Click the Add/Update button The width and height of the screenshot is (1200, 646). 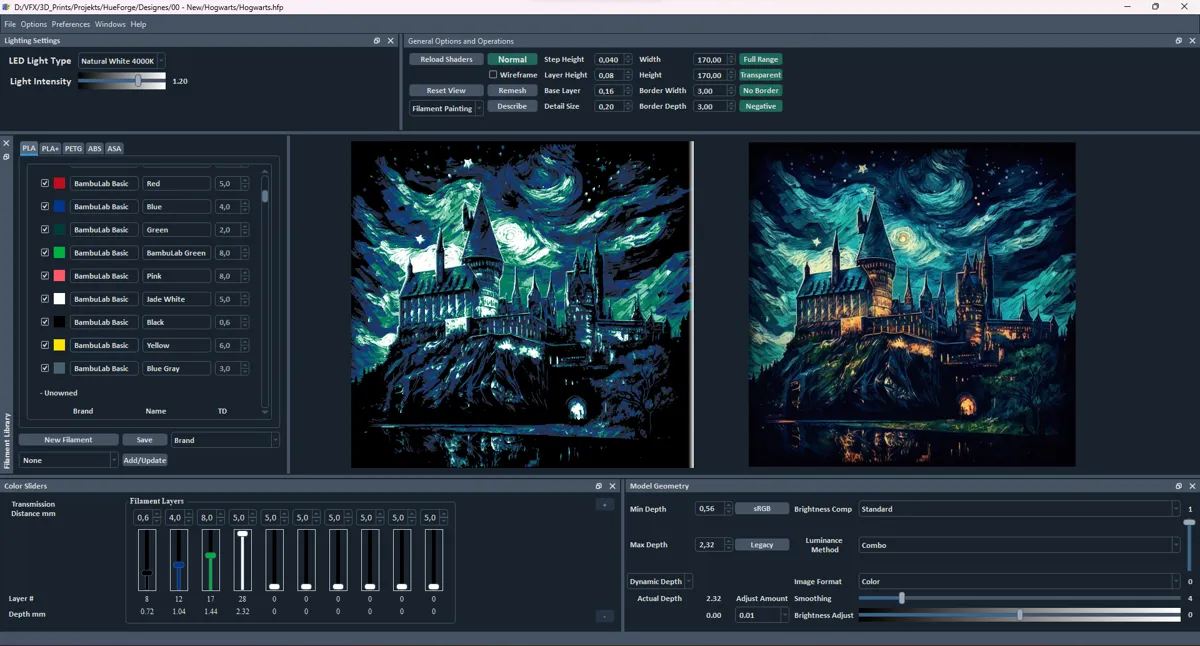pos(145,460)
